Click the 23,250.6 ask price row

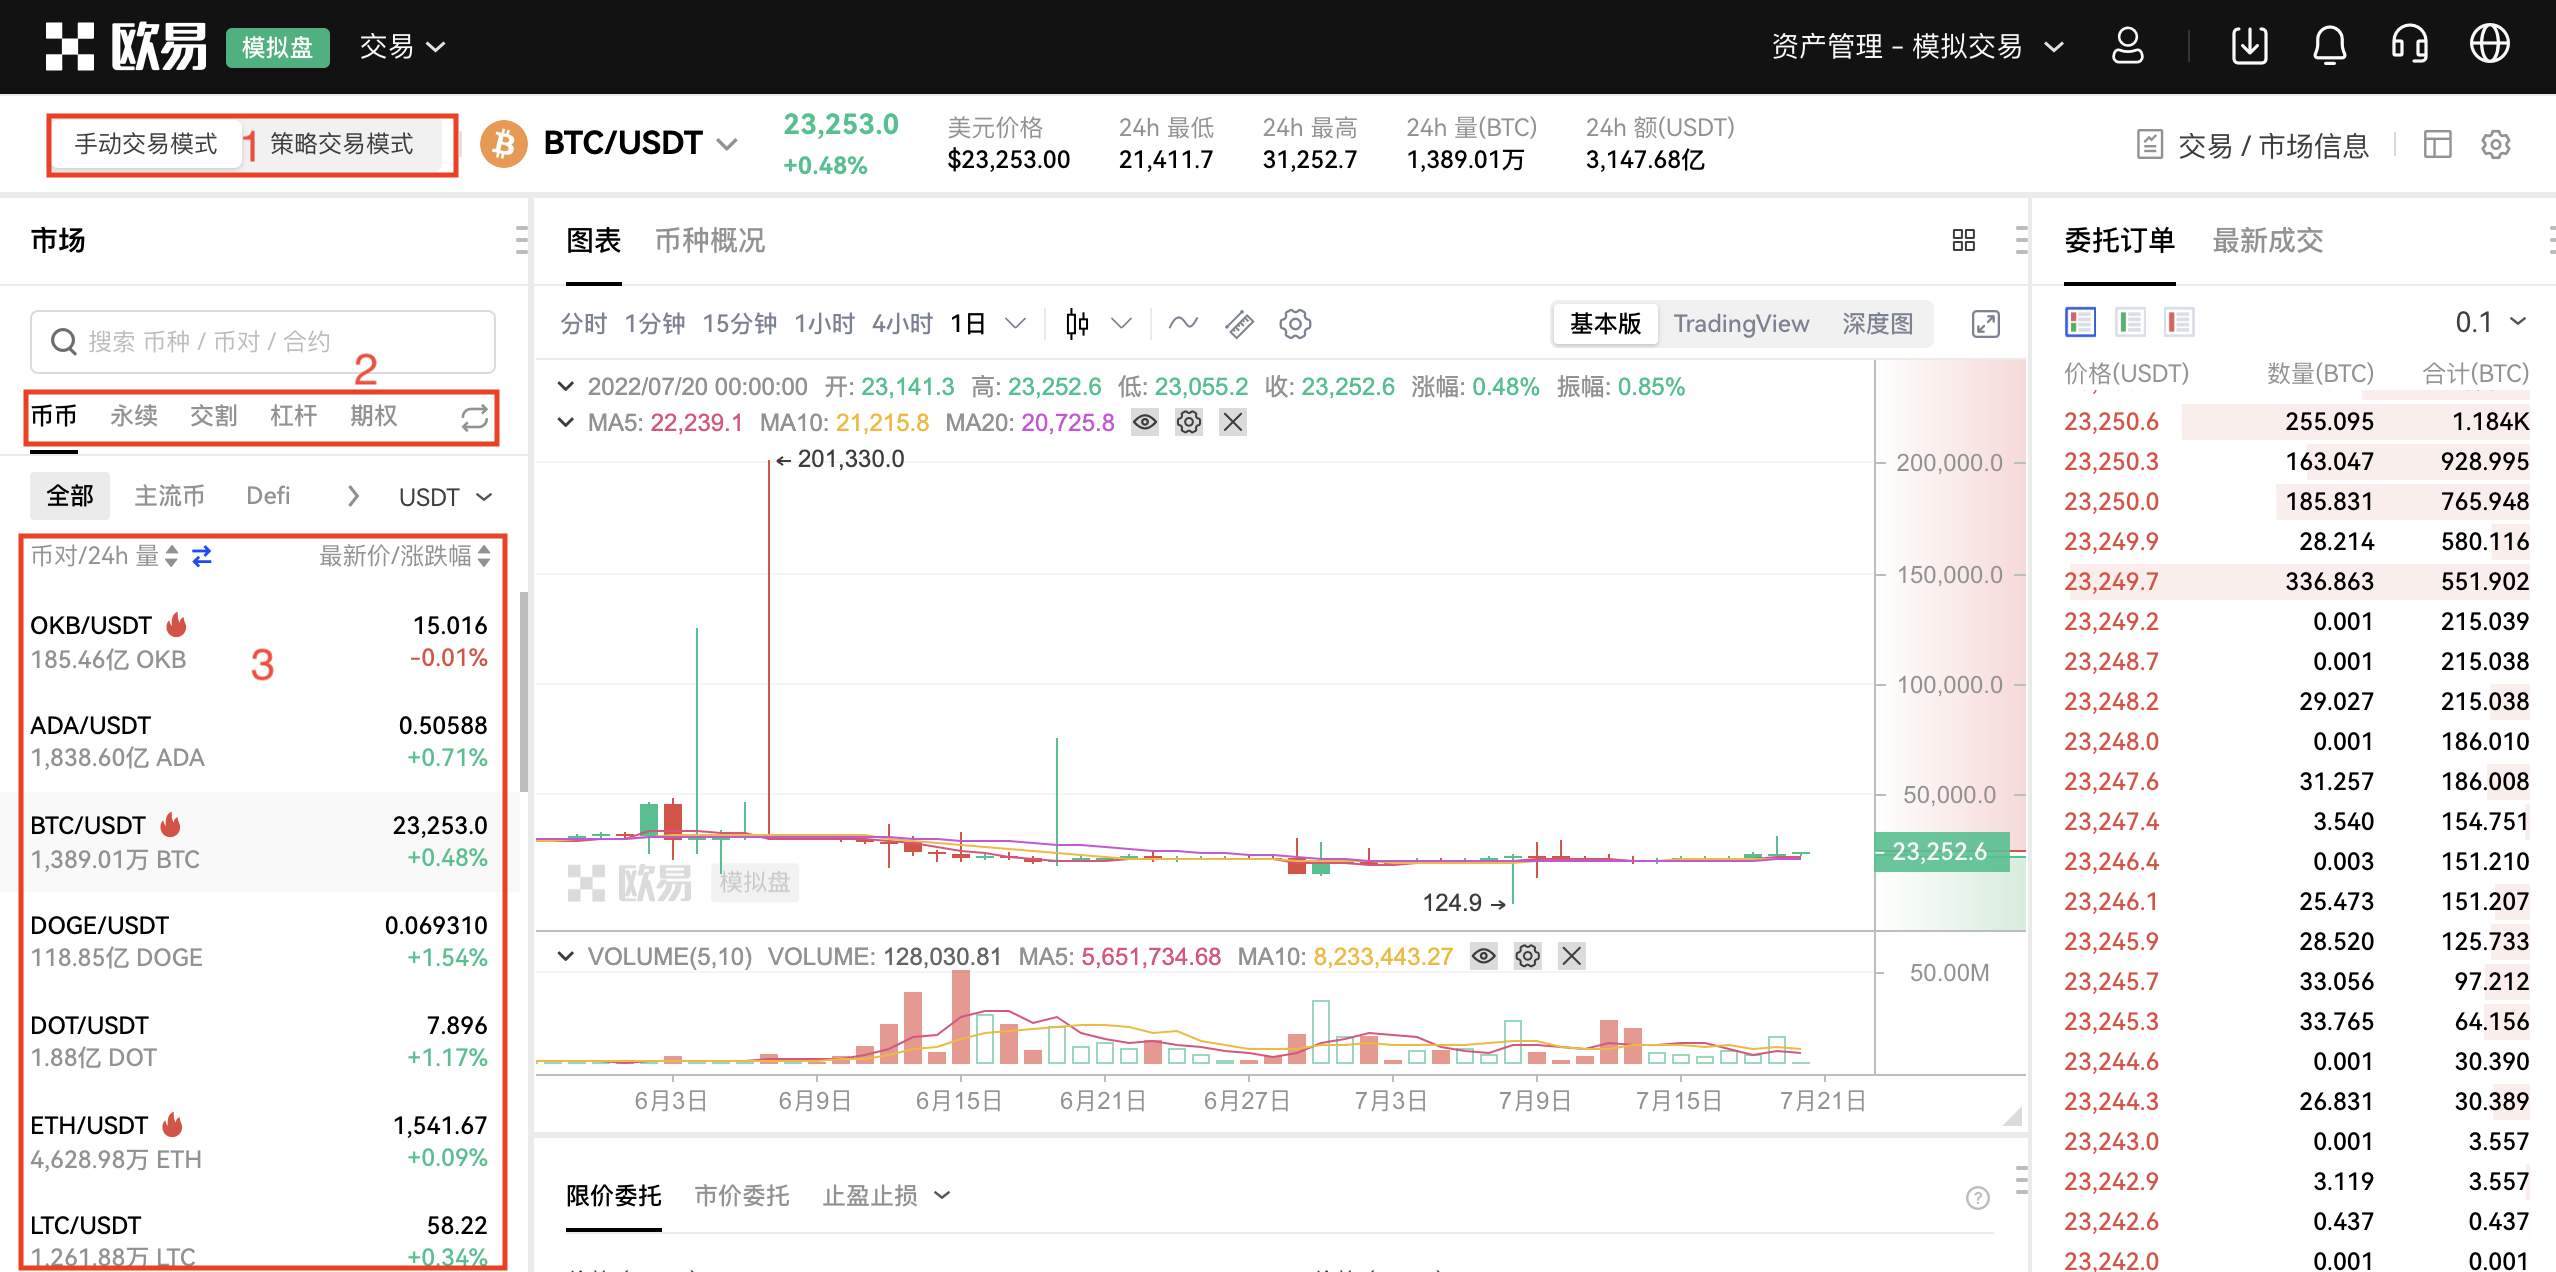point(2296,422)
